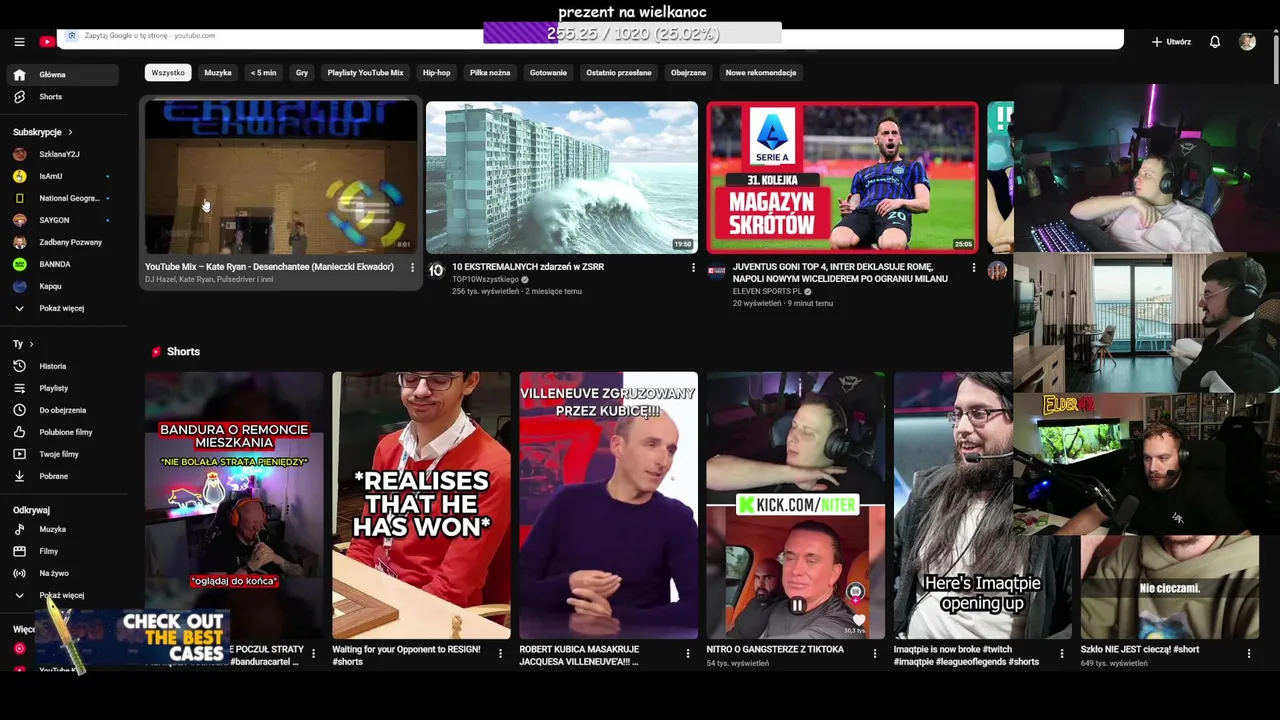
Task: Open the Główna home icon
Action: 19,75
